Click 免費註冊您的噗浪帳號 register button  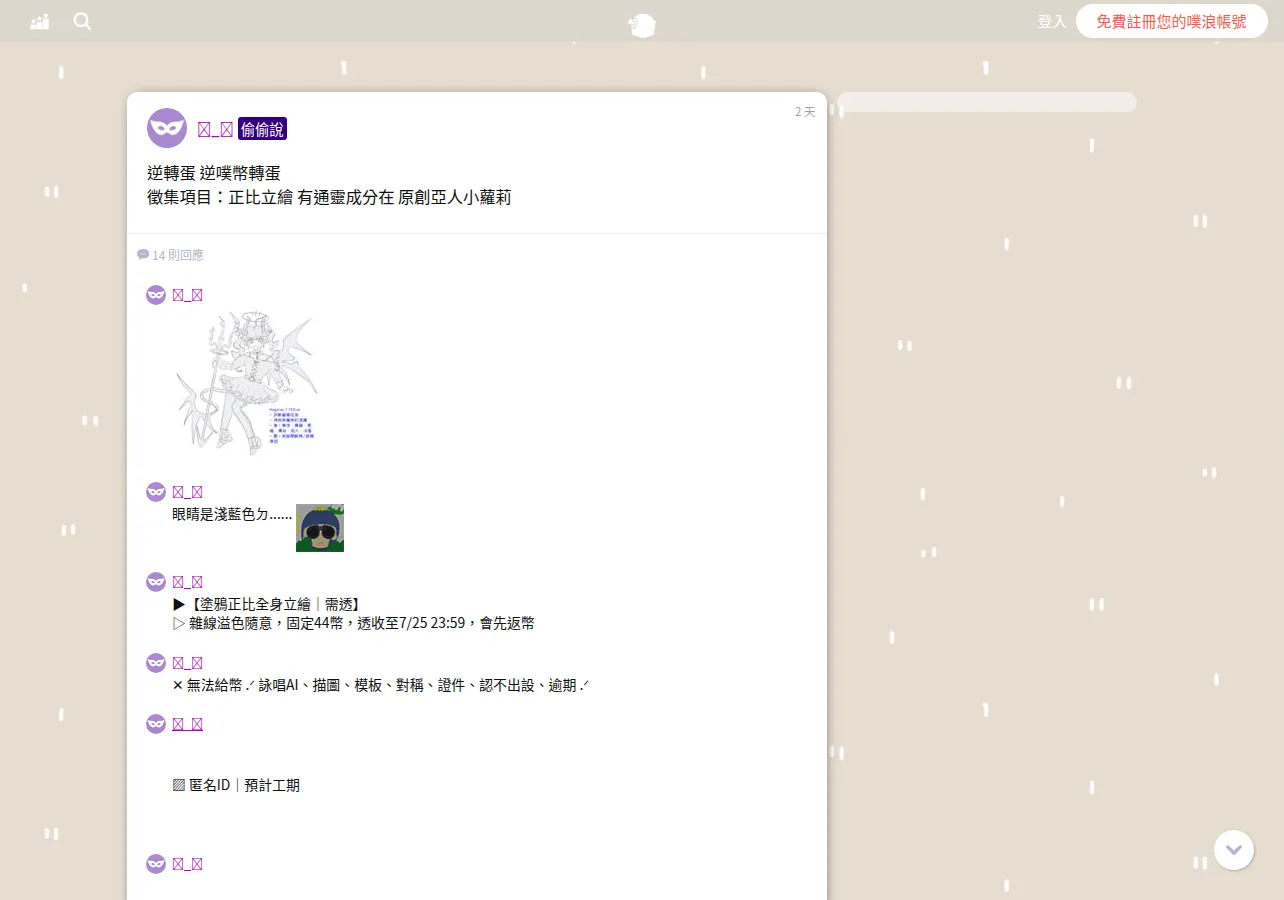tap(1172, 21)
